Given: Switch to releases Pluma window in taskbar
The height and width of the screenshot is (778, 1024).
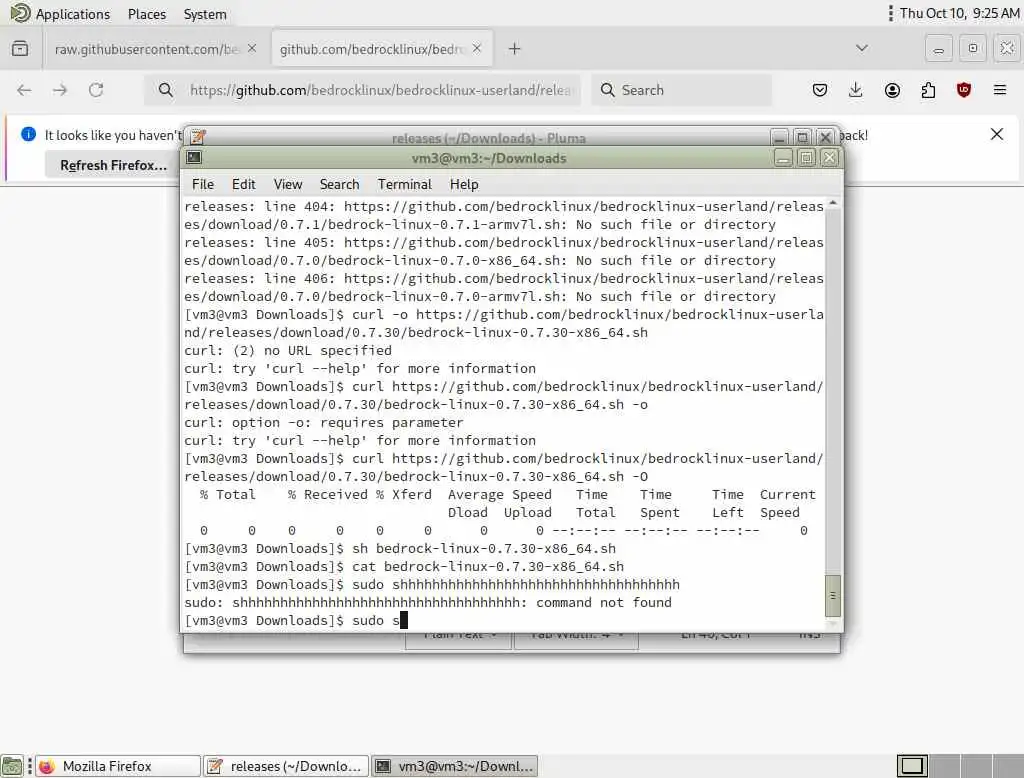Looking at the screenshot, I should (286, 766).
